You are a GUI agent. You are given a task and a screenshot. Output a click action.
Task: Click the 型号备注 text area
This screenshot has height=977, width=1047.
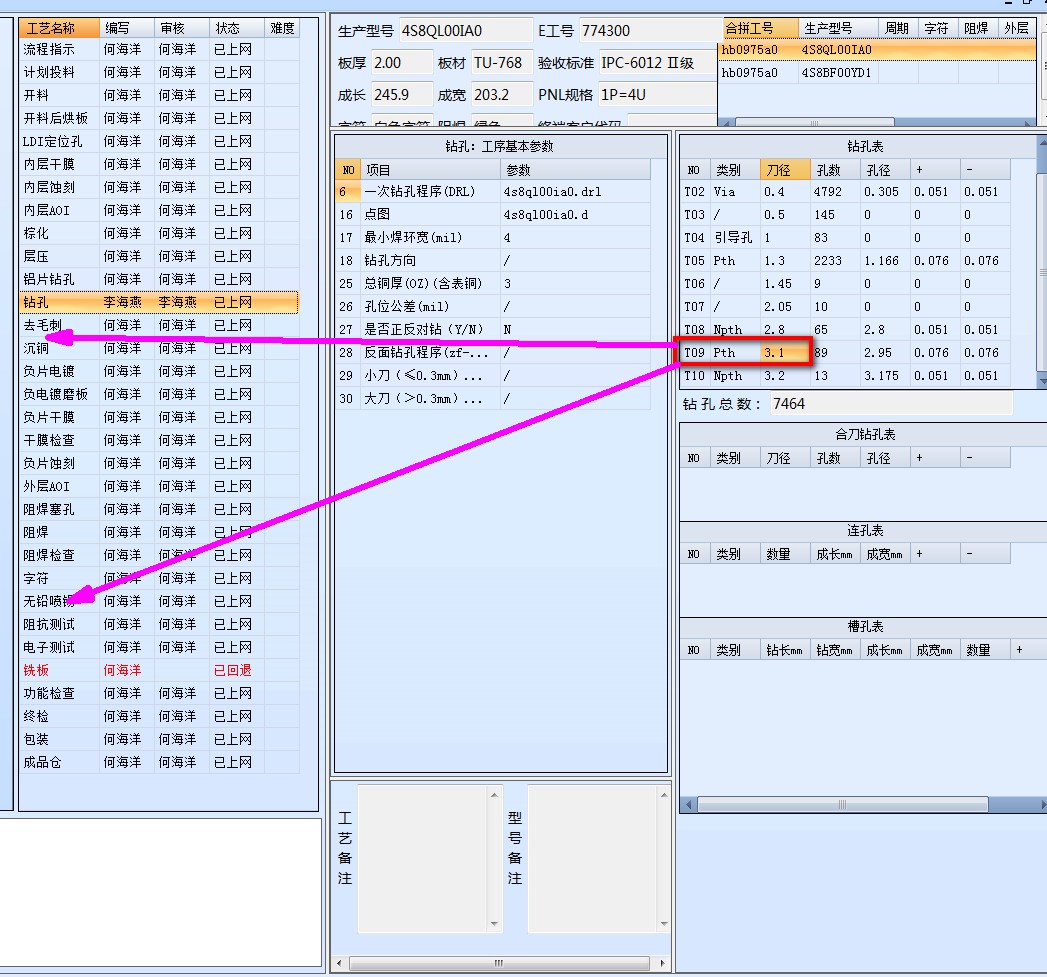(x=593, y=858)
